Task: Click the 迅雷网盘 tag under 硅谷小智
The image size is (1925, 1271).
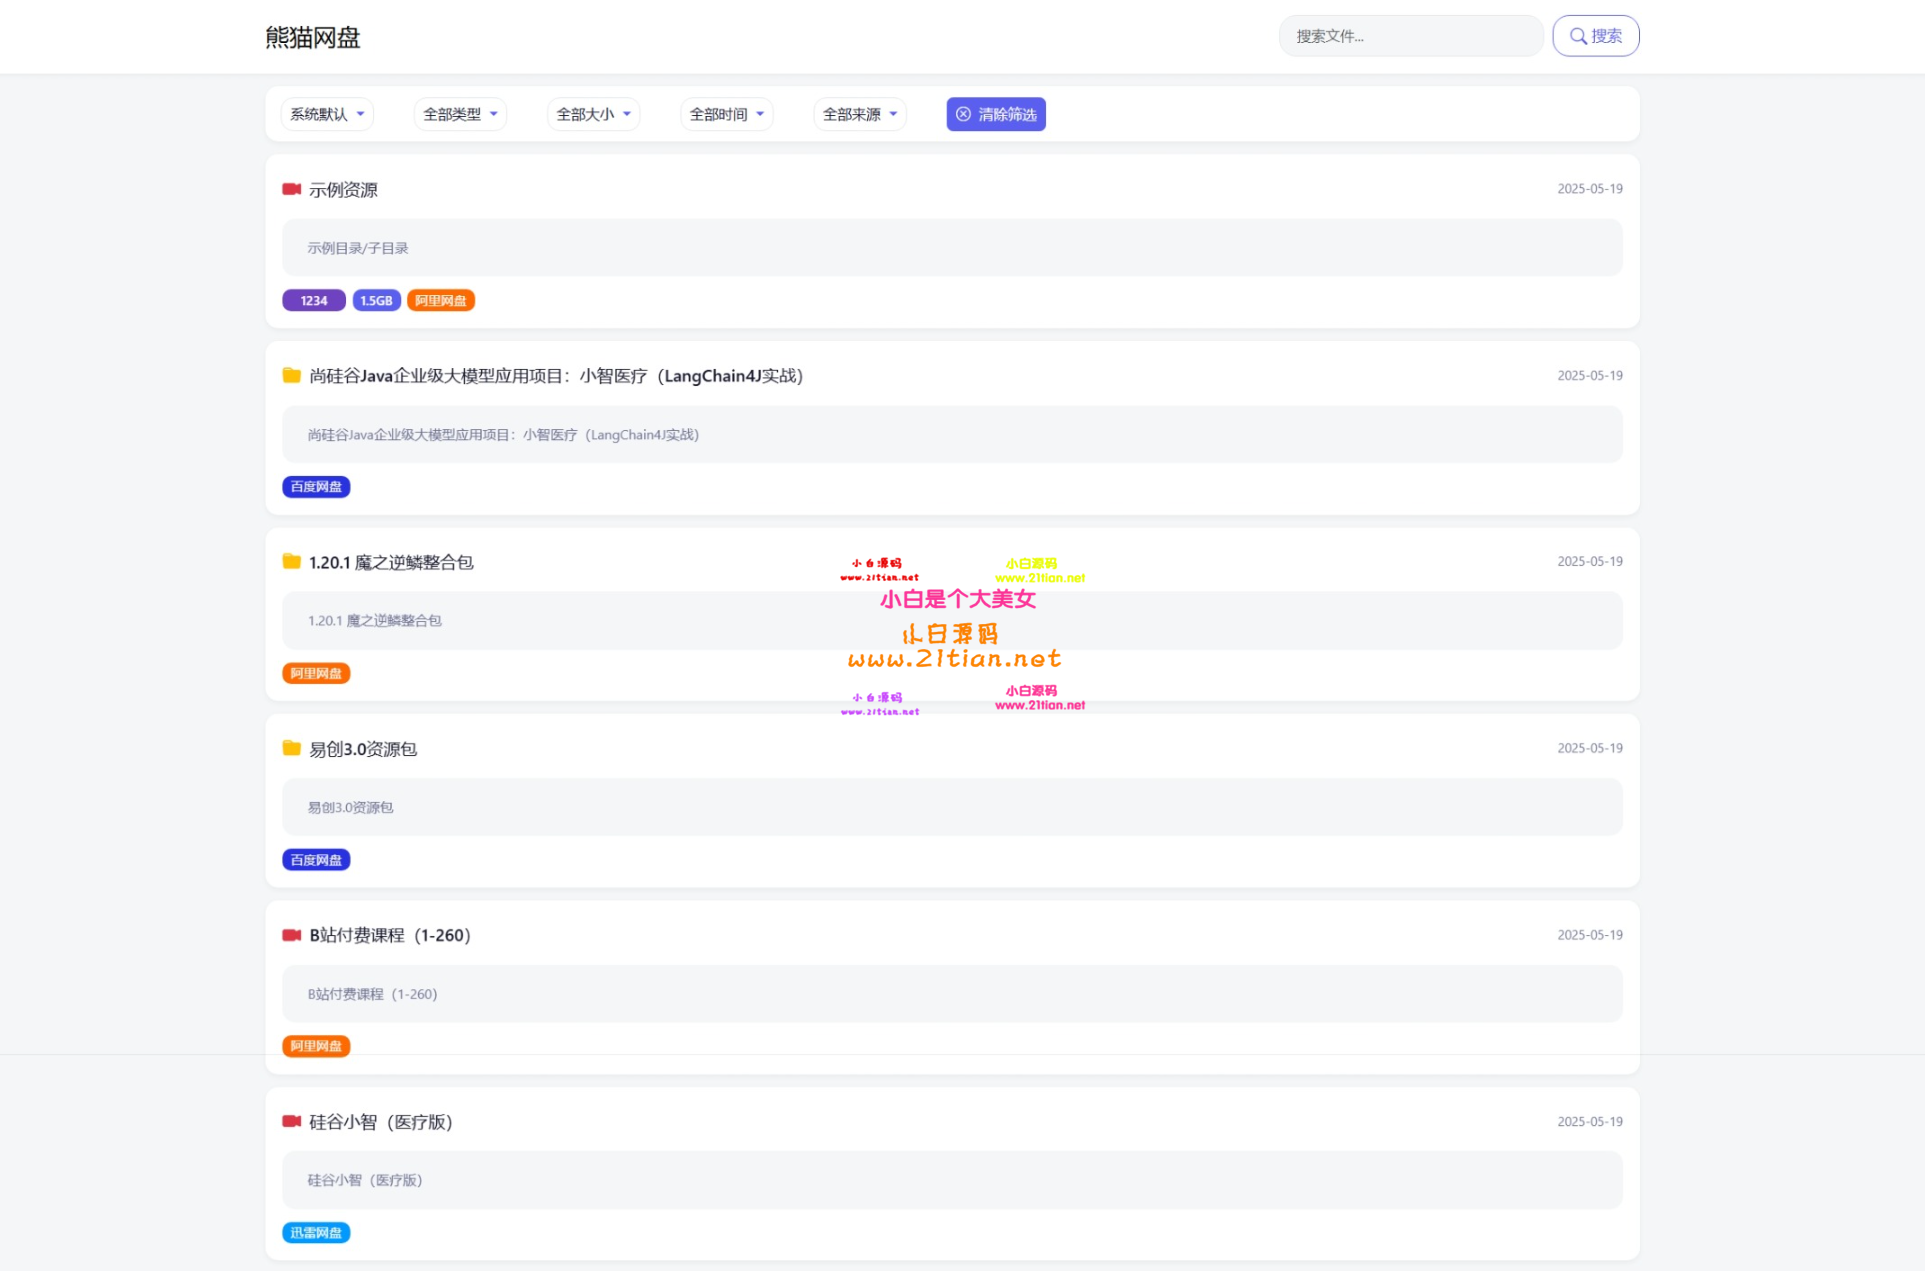Action: click(x=316, y=1233)
